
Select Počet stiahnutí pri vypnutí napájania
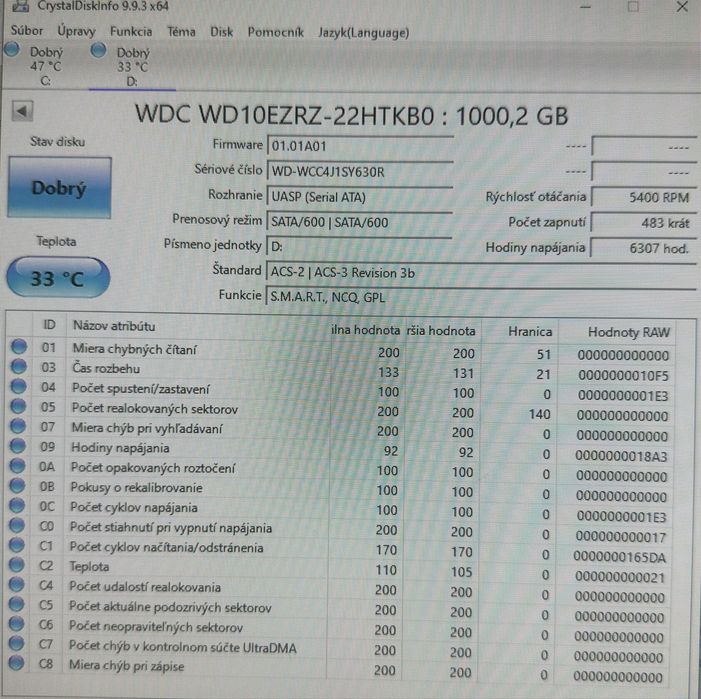click(171, 527)
